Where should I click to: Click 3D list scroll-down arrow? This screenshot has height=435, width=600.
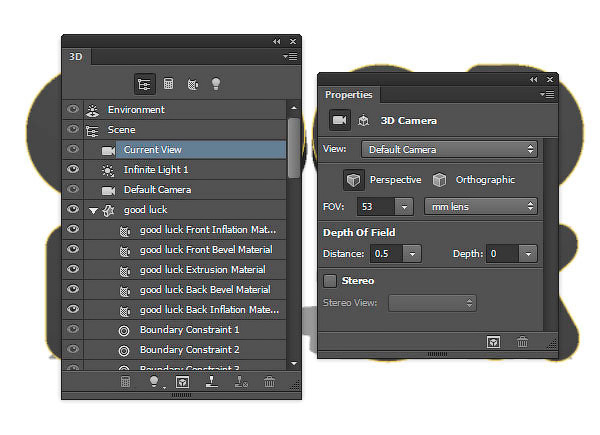point(294,363)
